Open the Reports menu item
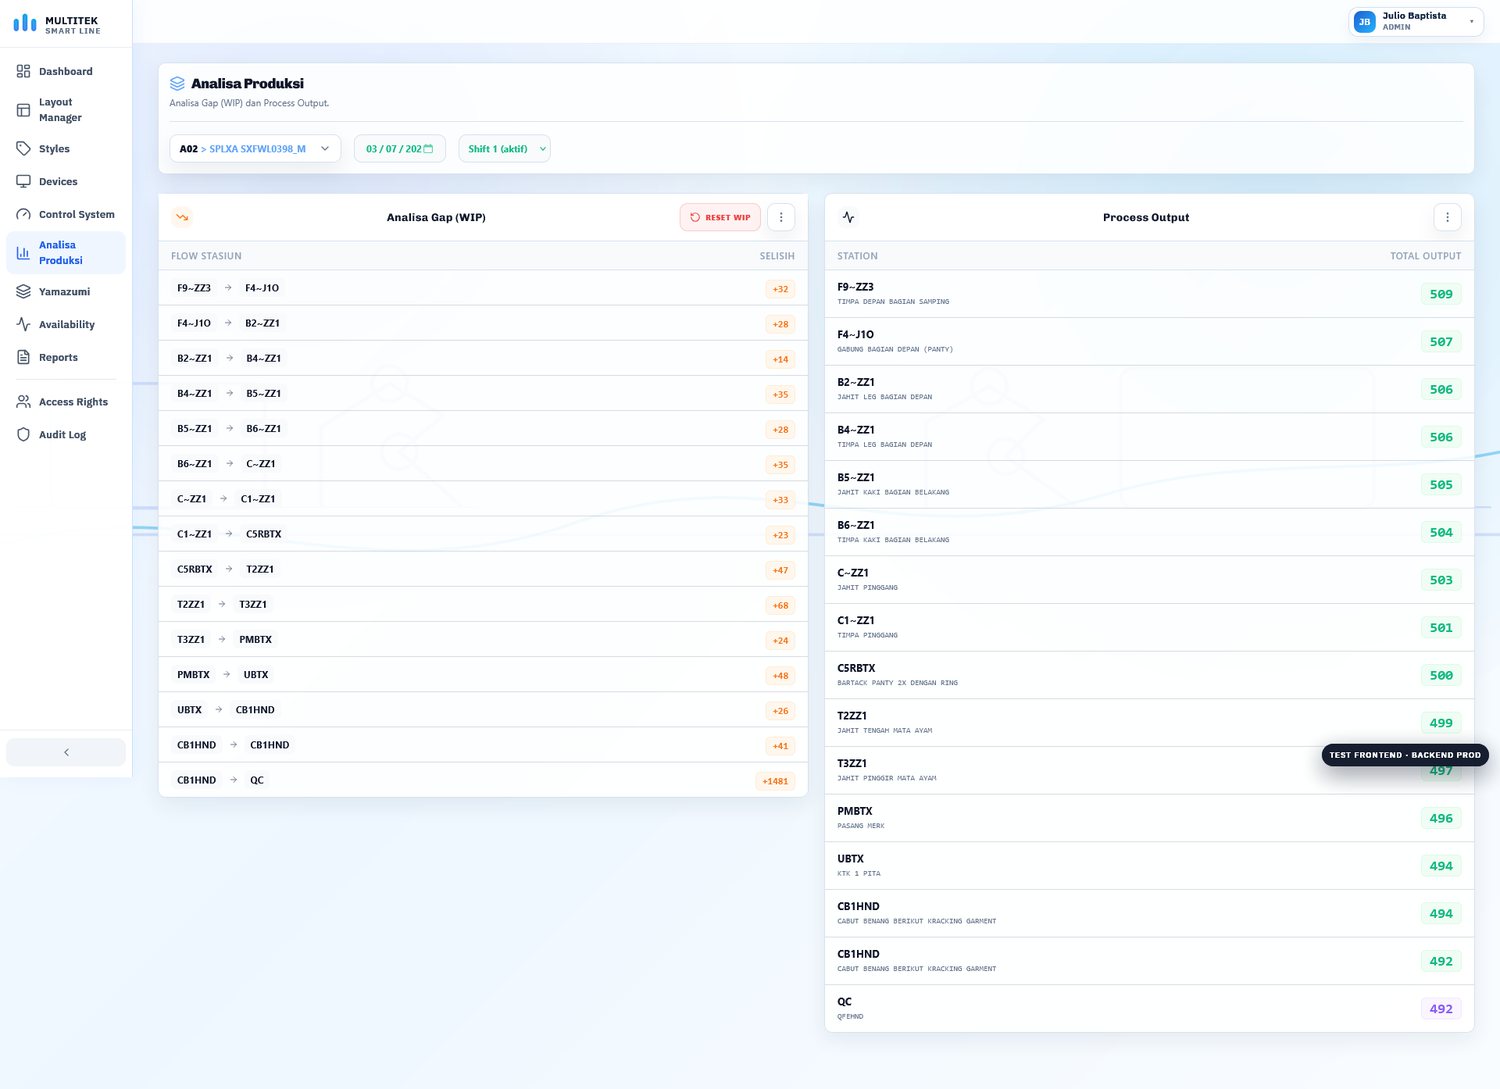The image size is (1500, 1089). pyautogui.click(x=66, y=357)
